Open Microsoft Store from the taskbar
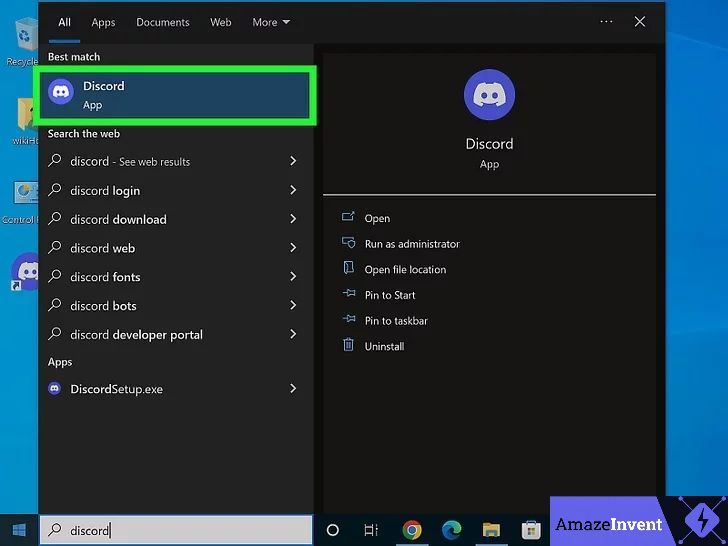Viewport: 728px width, 546px height. pos(531,530)
